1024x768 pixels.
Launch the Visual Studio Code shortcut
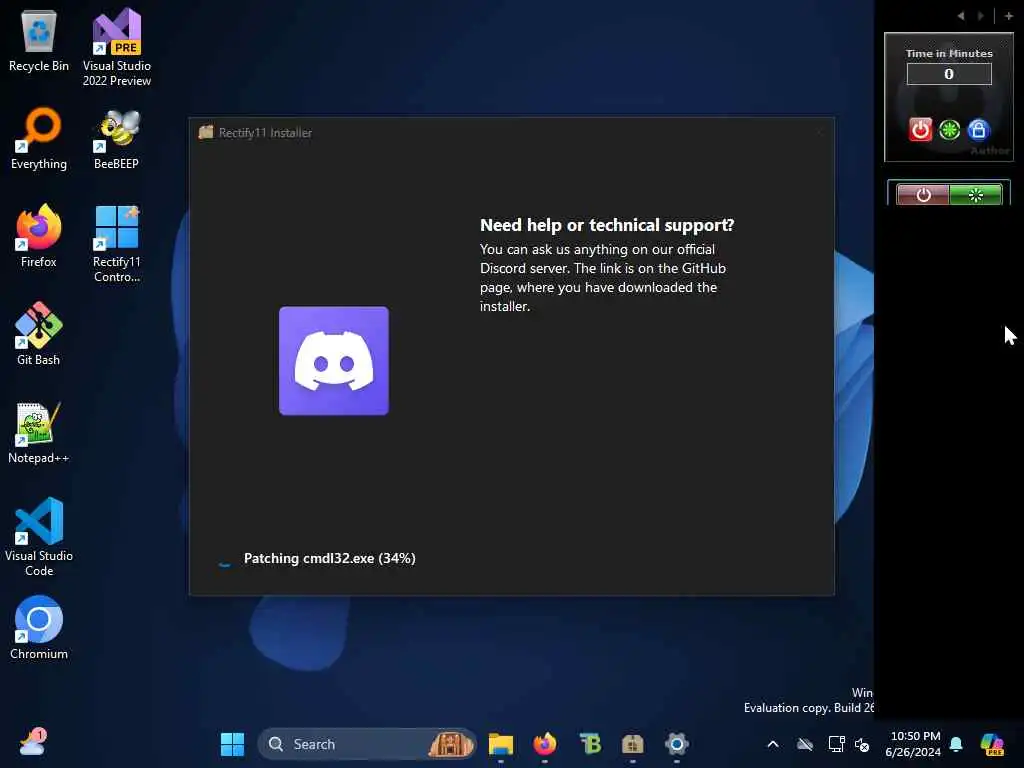39,537
